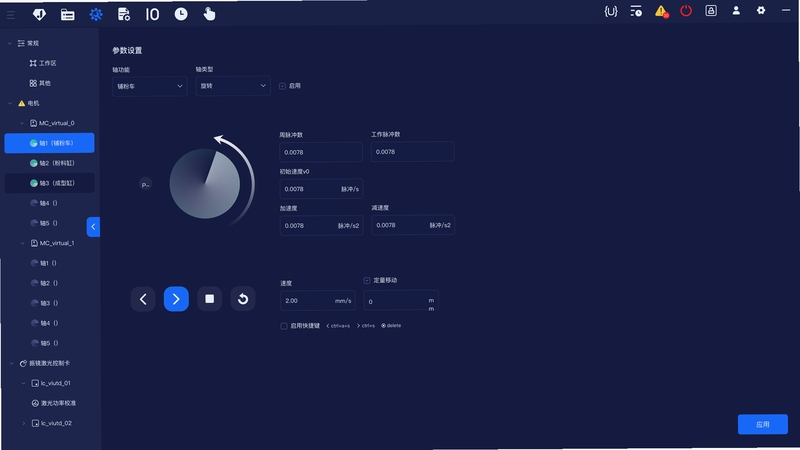Open 激光功率校准 item
This screenshot has height=450, width=800.
(54, 404)
